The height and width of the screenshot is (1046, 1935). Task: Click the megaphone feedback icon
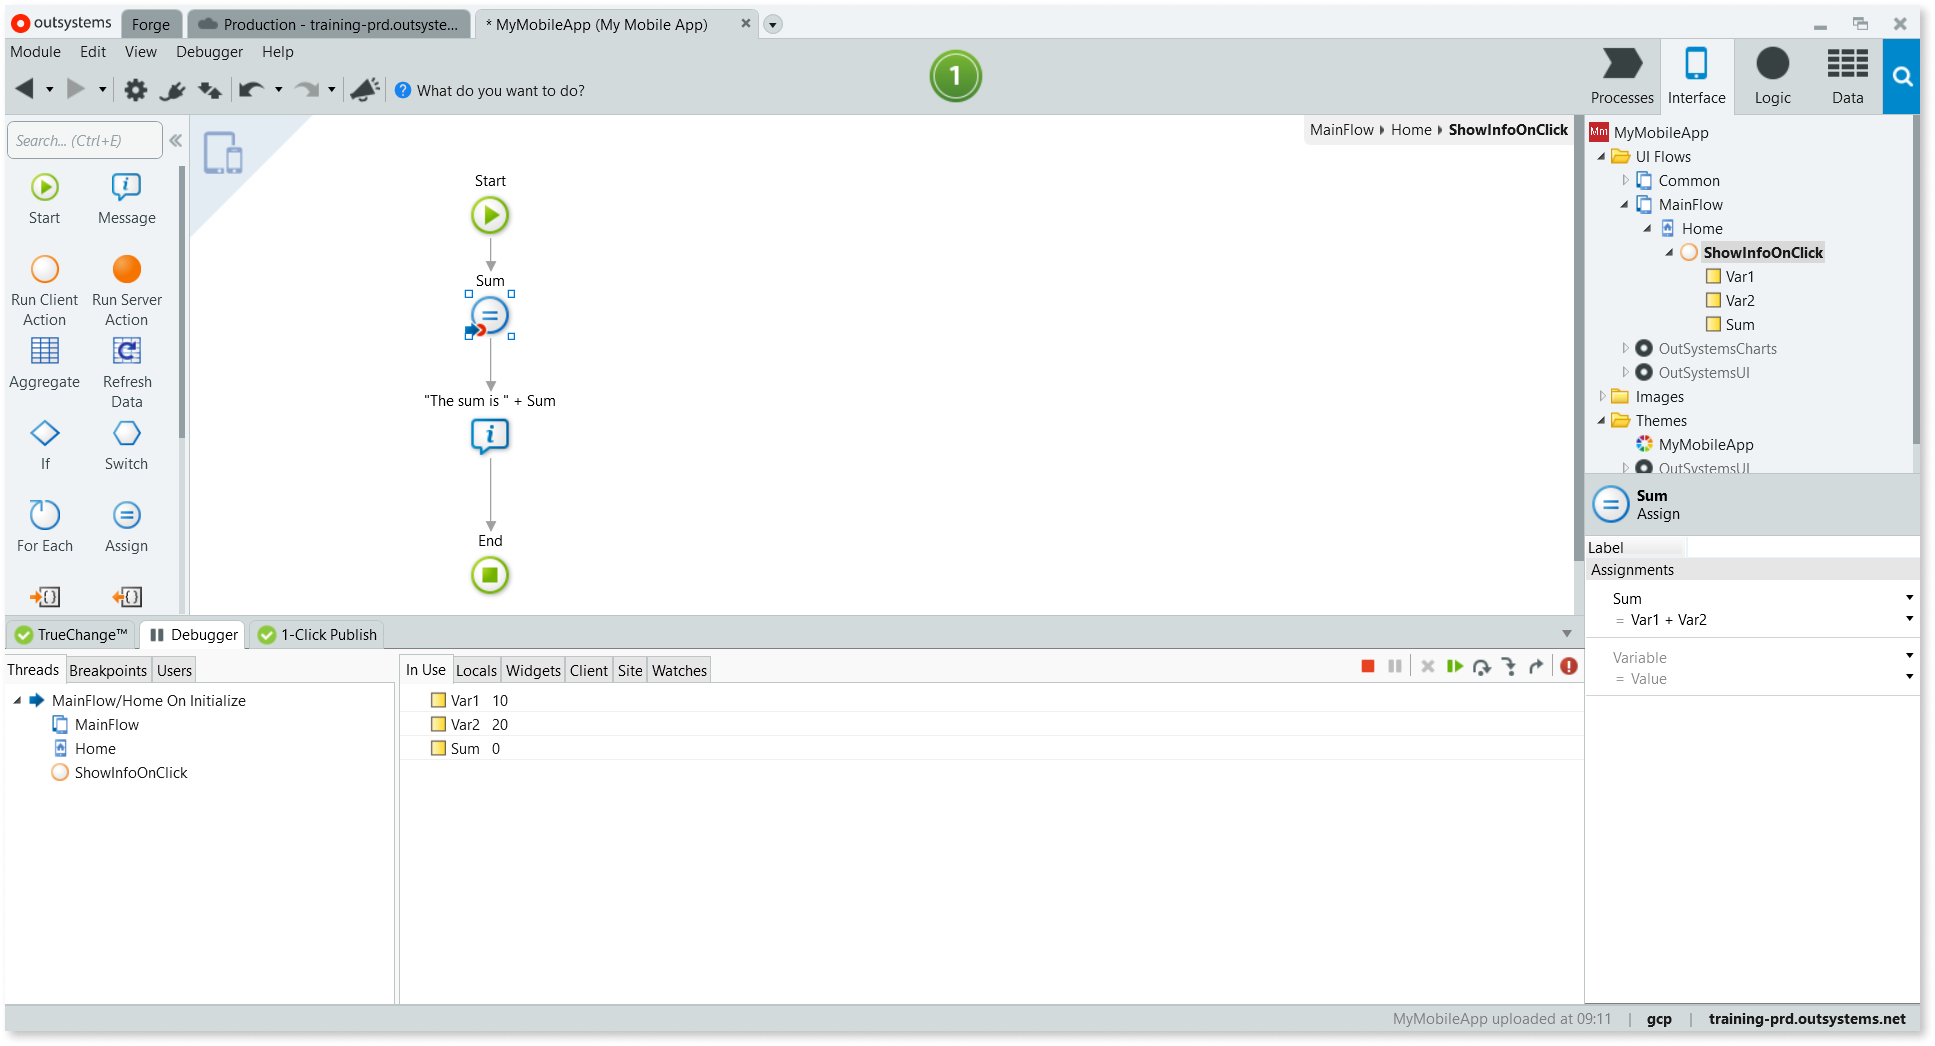tap(365, 90)
